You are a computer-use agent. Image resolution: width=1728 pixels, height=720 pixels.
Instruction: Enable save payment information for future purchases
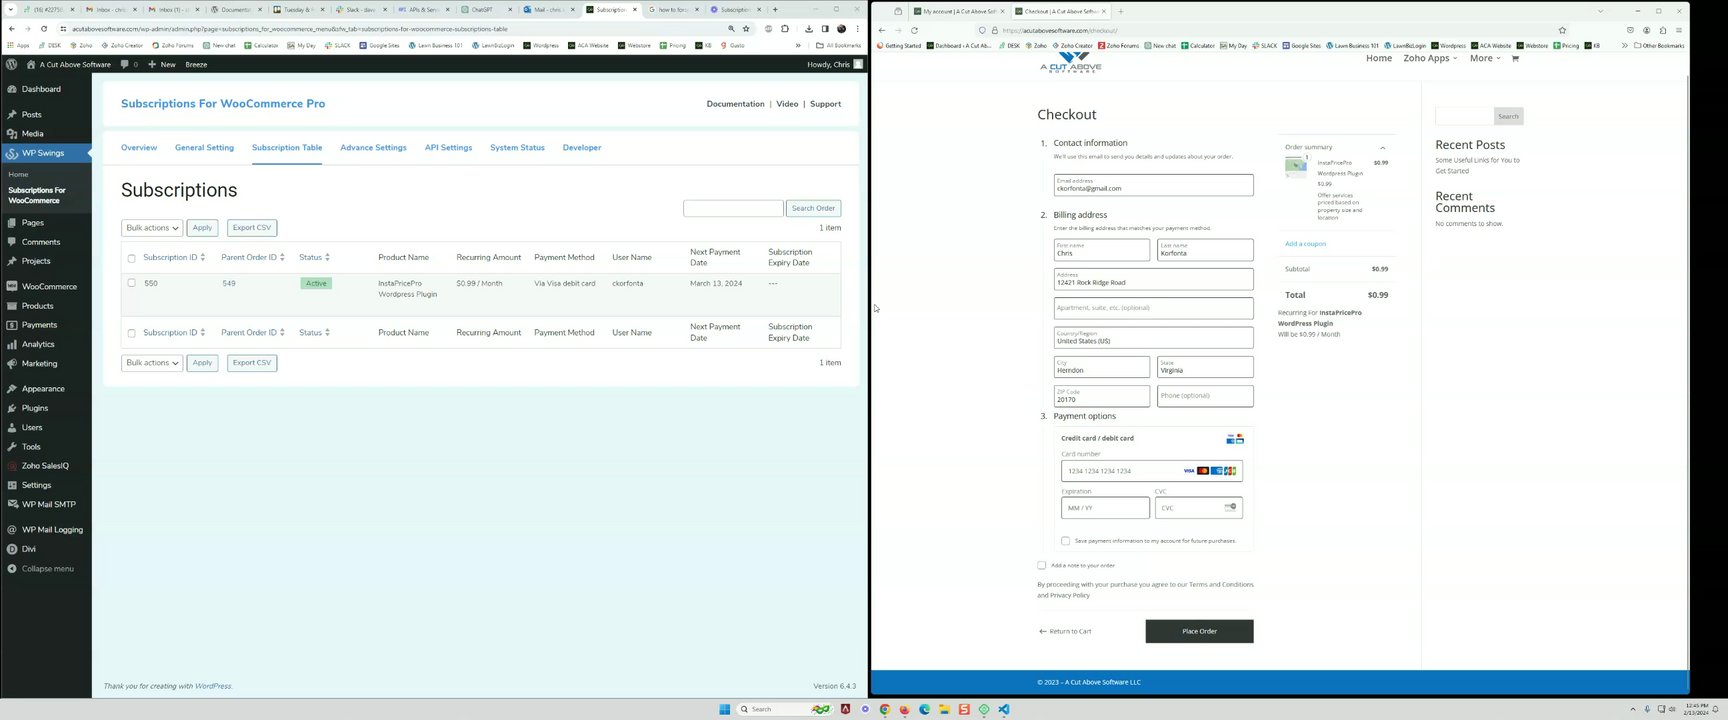(x=1065, y=541)
